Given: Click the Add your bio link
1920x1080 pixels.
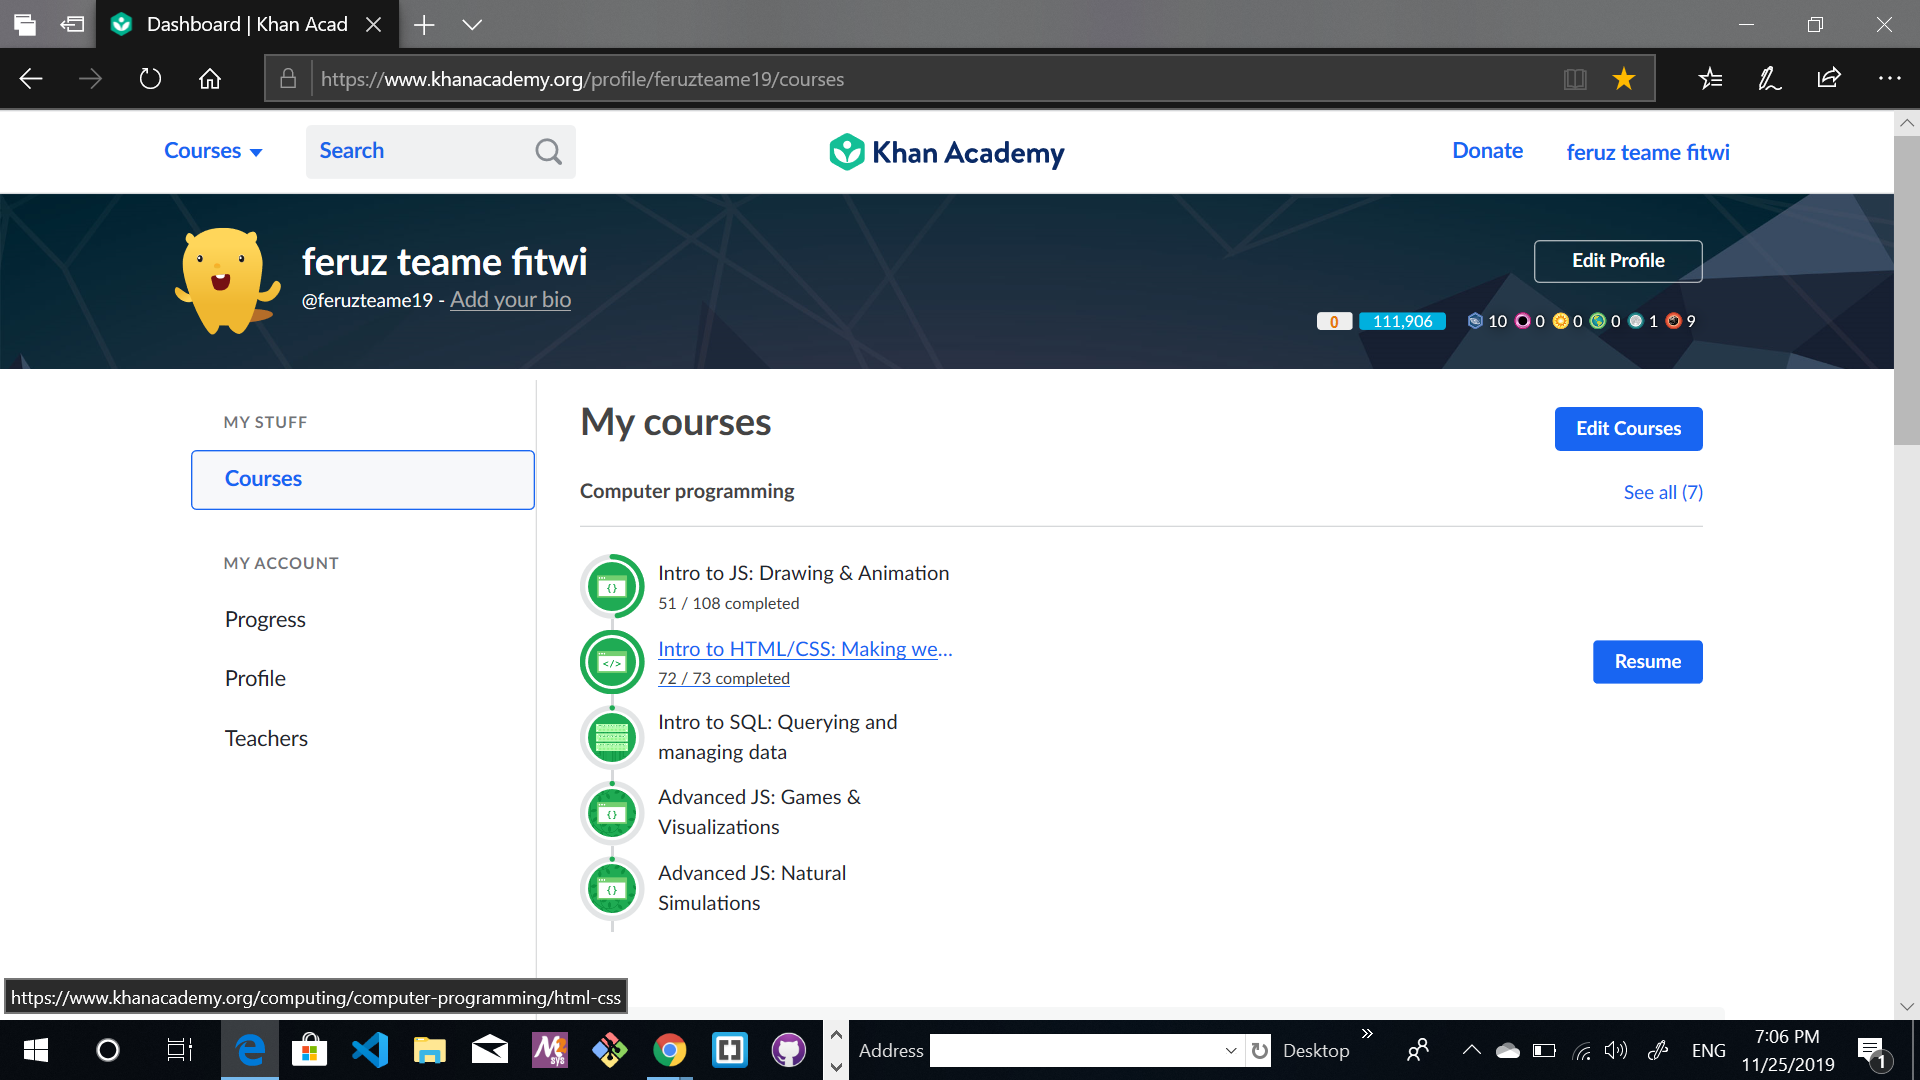Looking at the screenshot, I should (x=510, y=300).
